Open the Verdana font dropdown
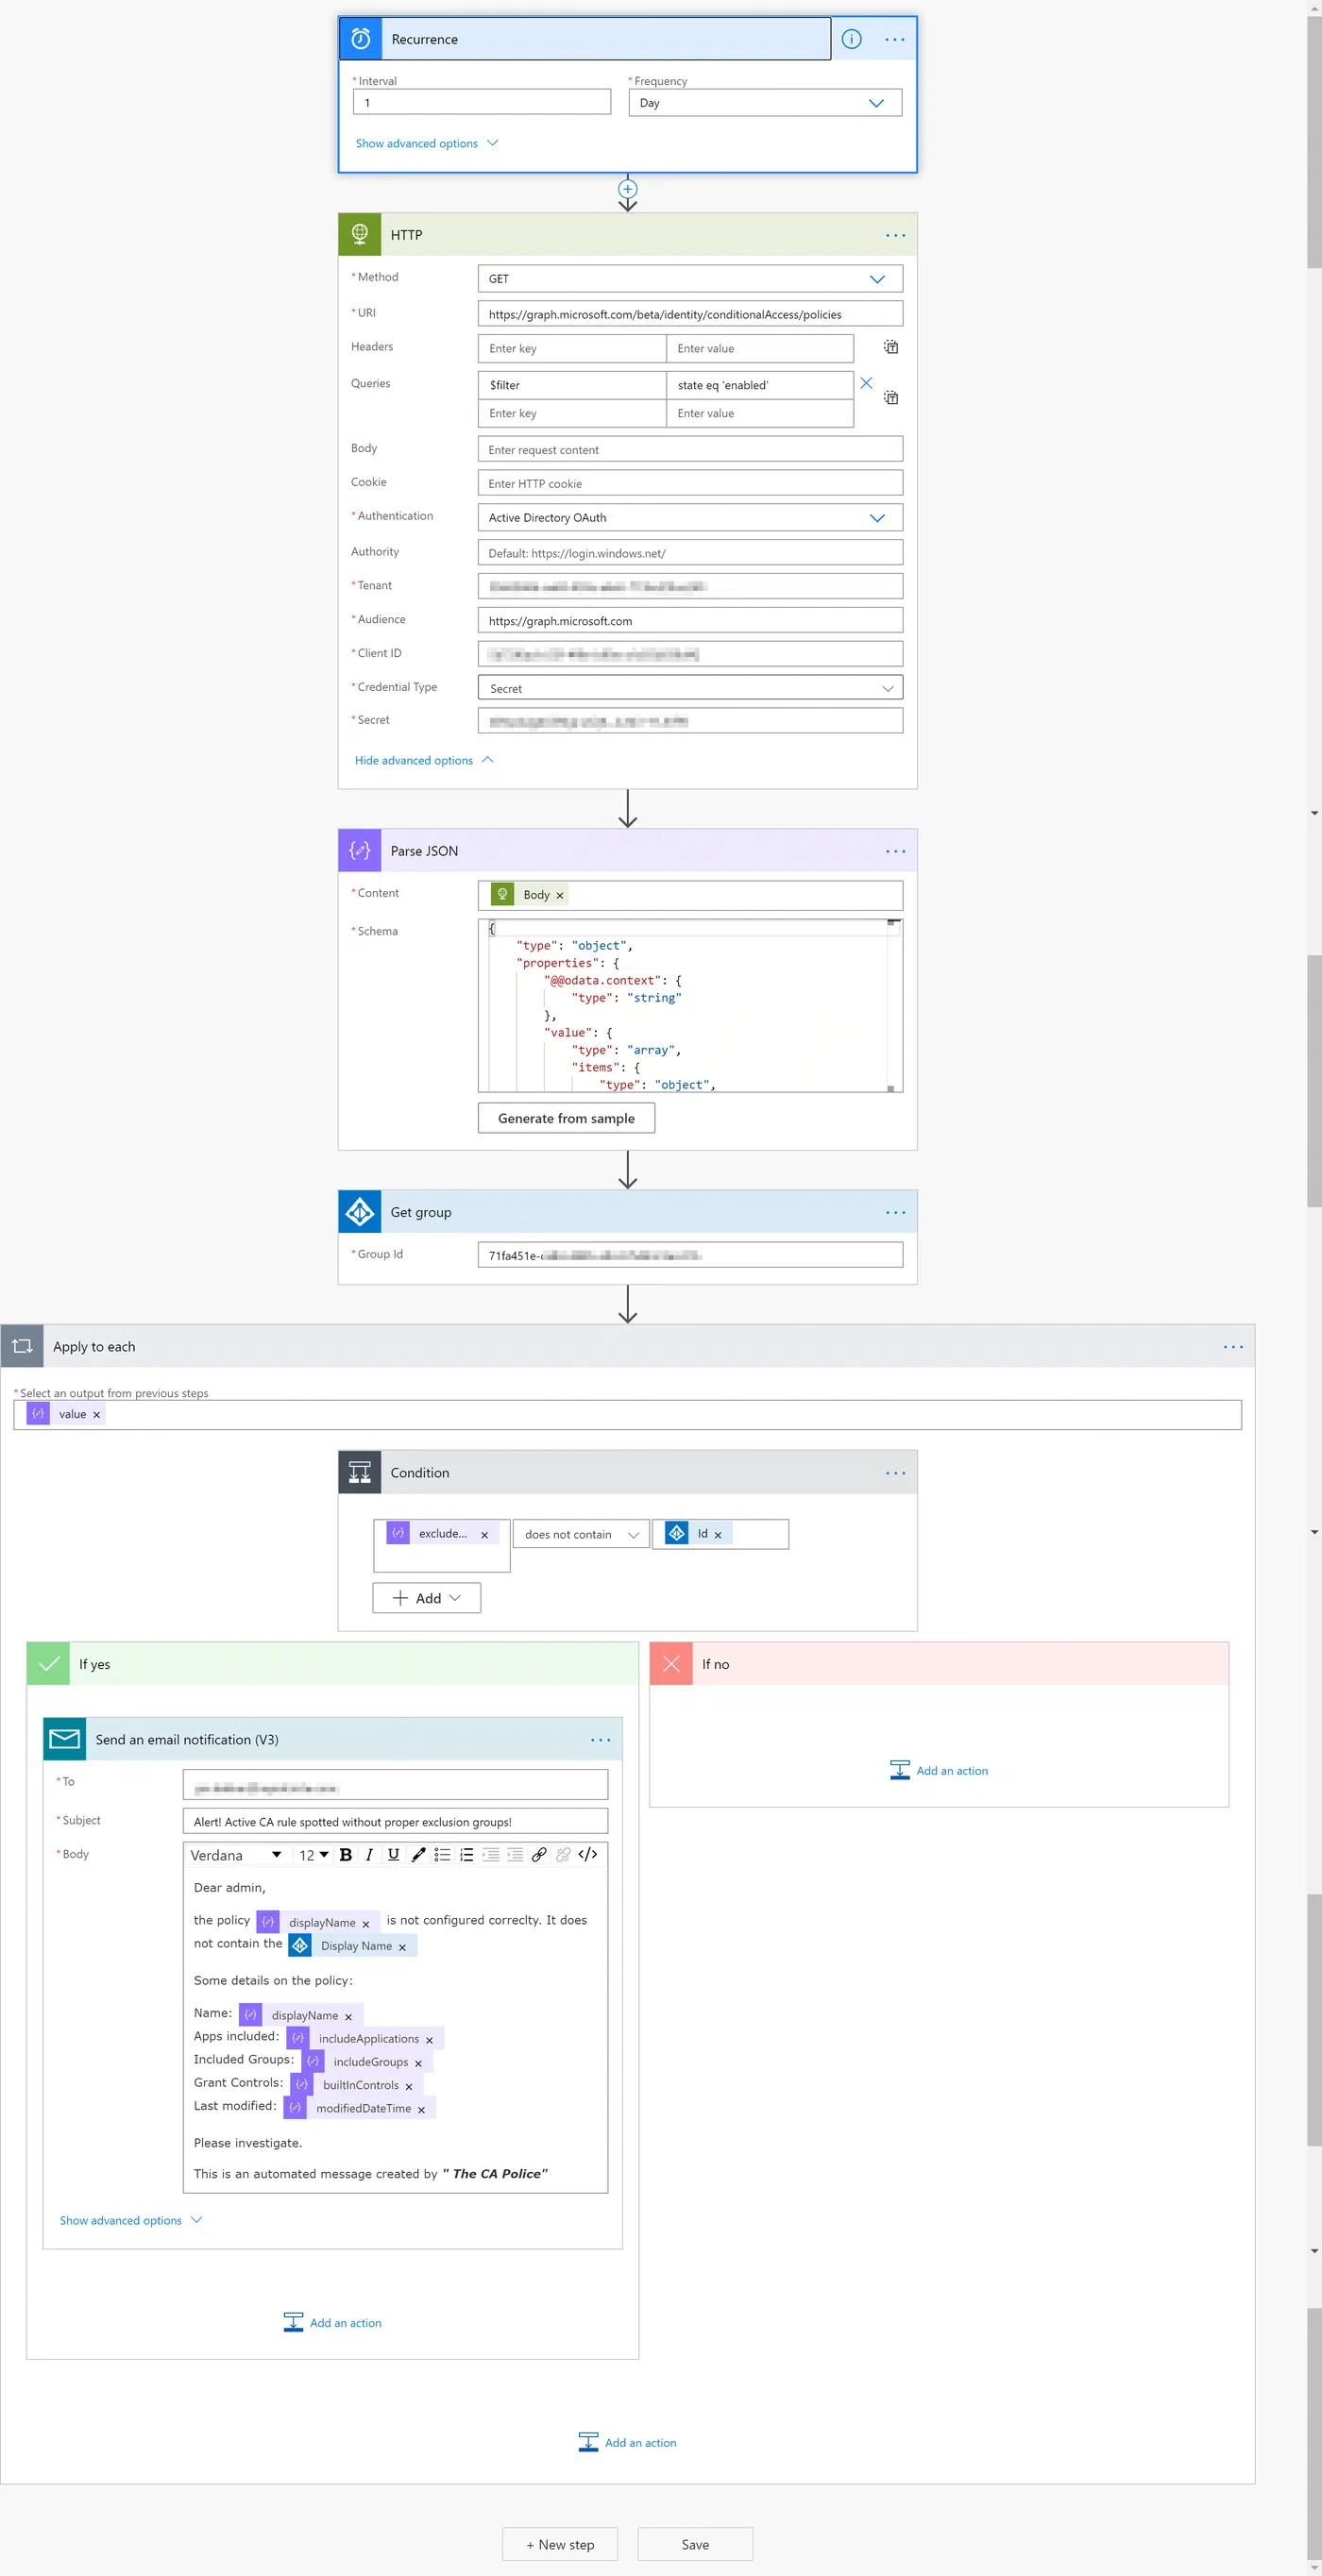 [x=236, y=1854]
